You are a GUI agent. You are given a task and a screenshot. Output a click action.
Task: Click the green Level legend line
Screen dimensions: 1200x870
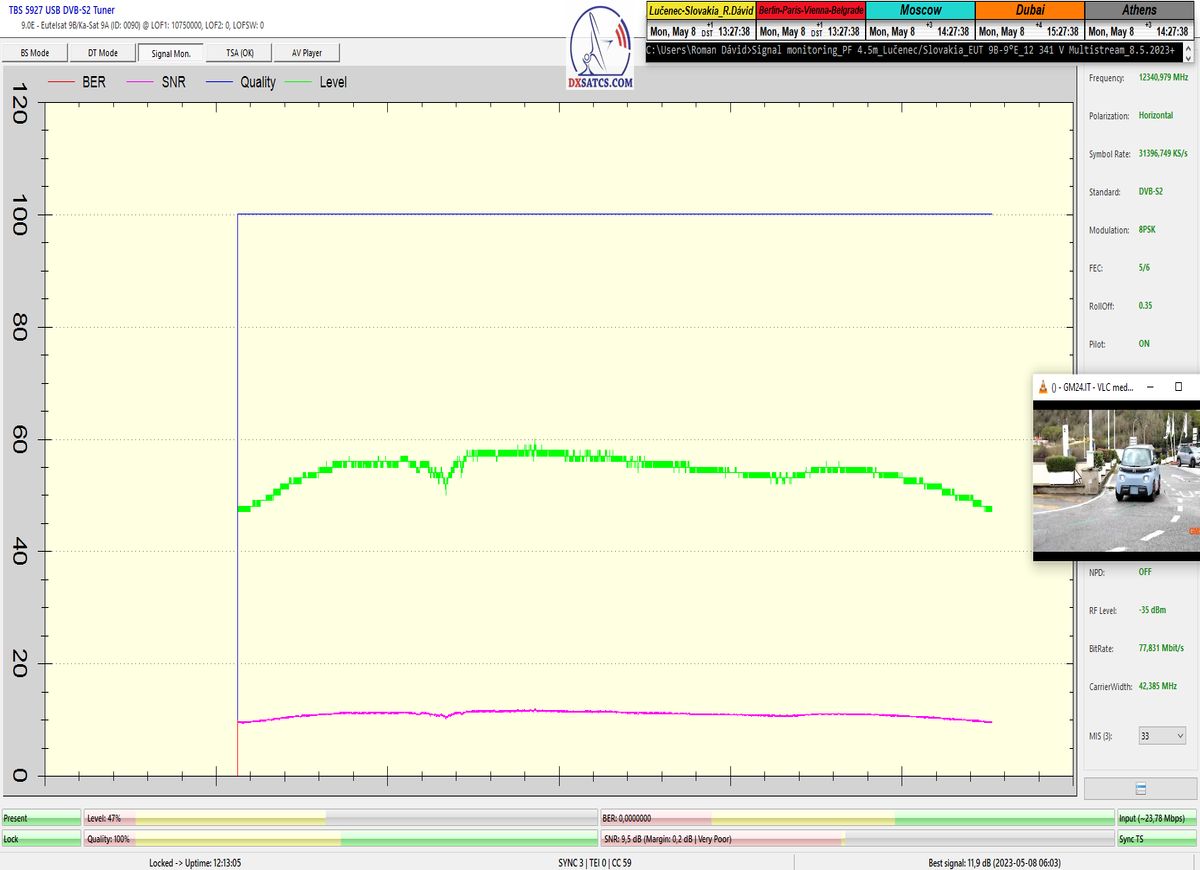(297, 82)
